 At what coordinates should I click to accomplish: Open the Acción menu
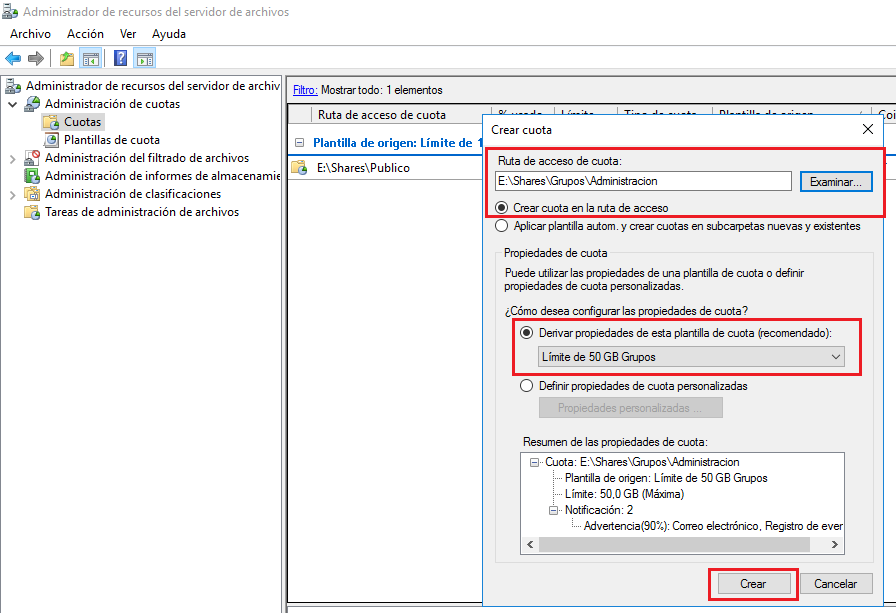[x=85, y=34]
